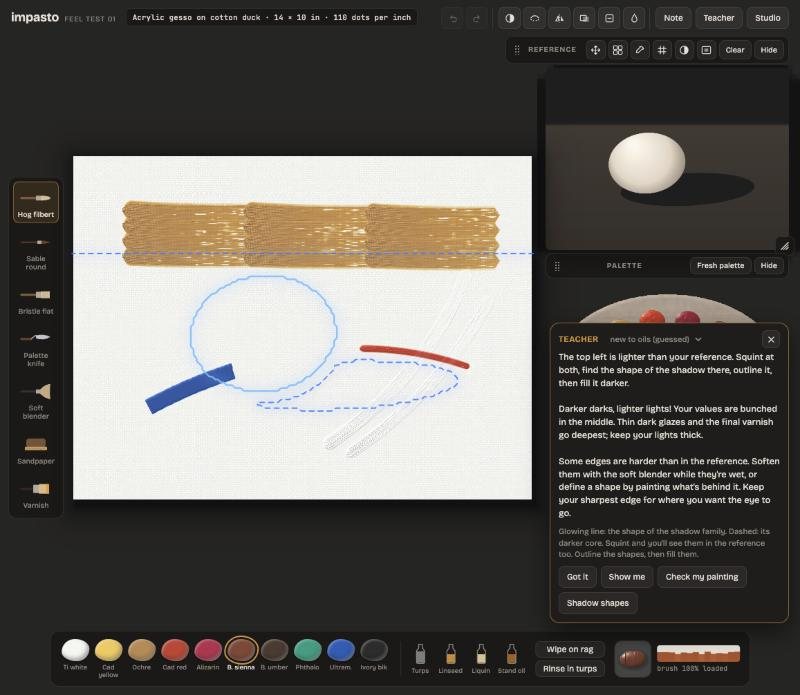Click the eyedropper icon in Reference bar
The width and height of the screenshot is (800, 695).
point(639,50)
